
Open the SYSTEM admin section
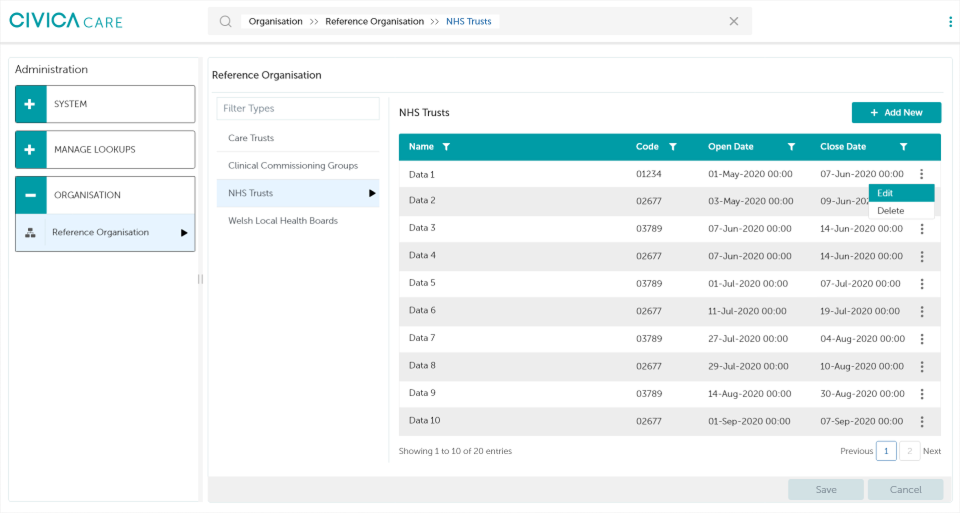click(105, 104)
